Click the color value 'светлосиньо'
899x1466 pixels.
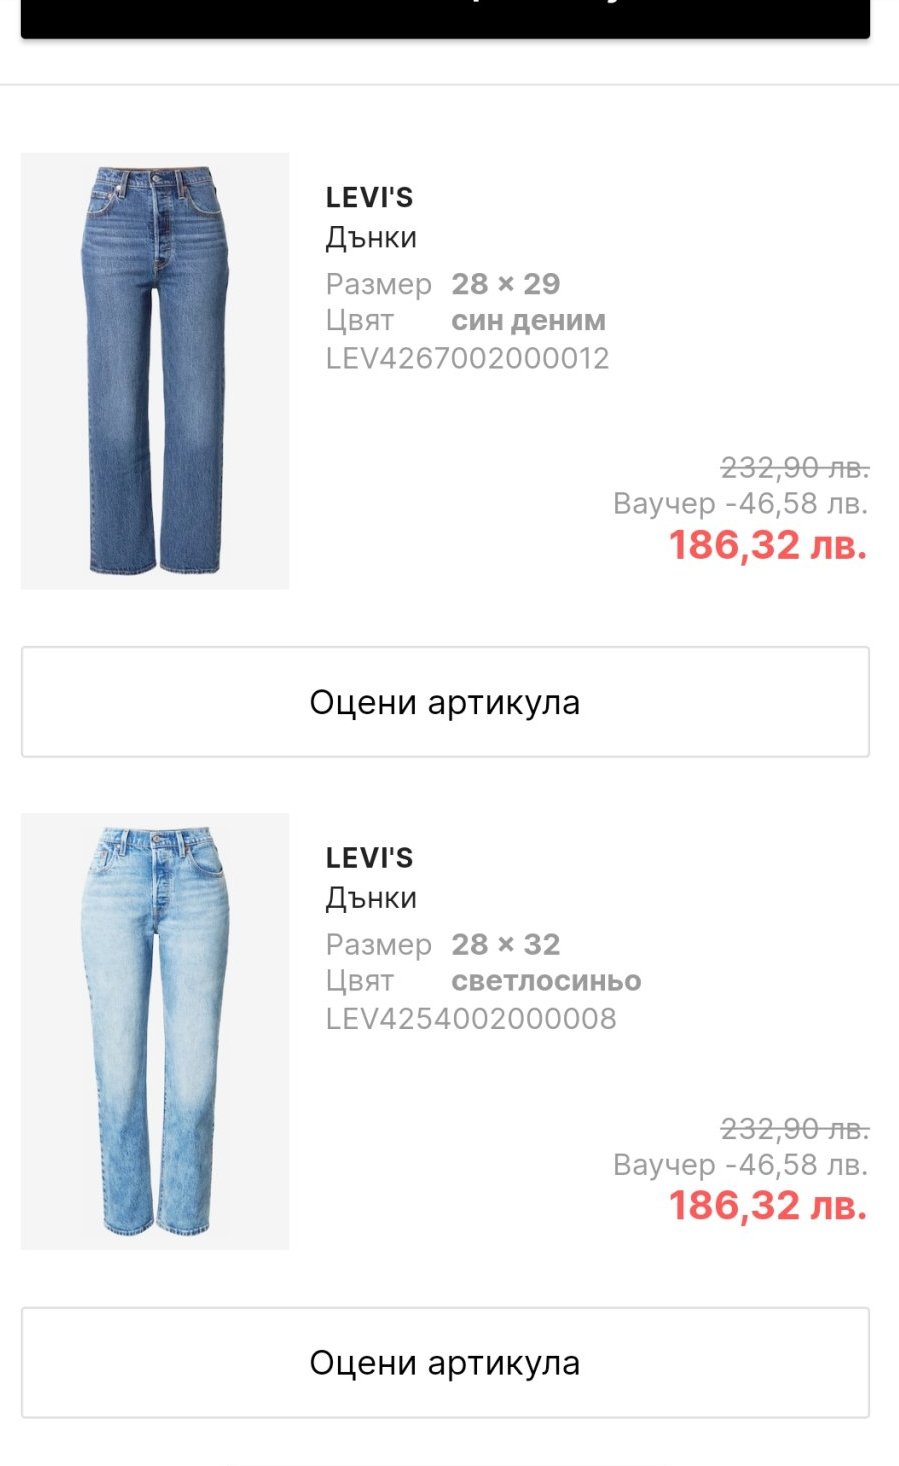[x=546, y=981]
